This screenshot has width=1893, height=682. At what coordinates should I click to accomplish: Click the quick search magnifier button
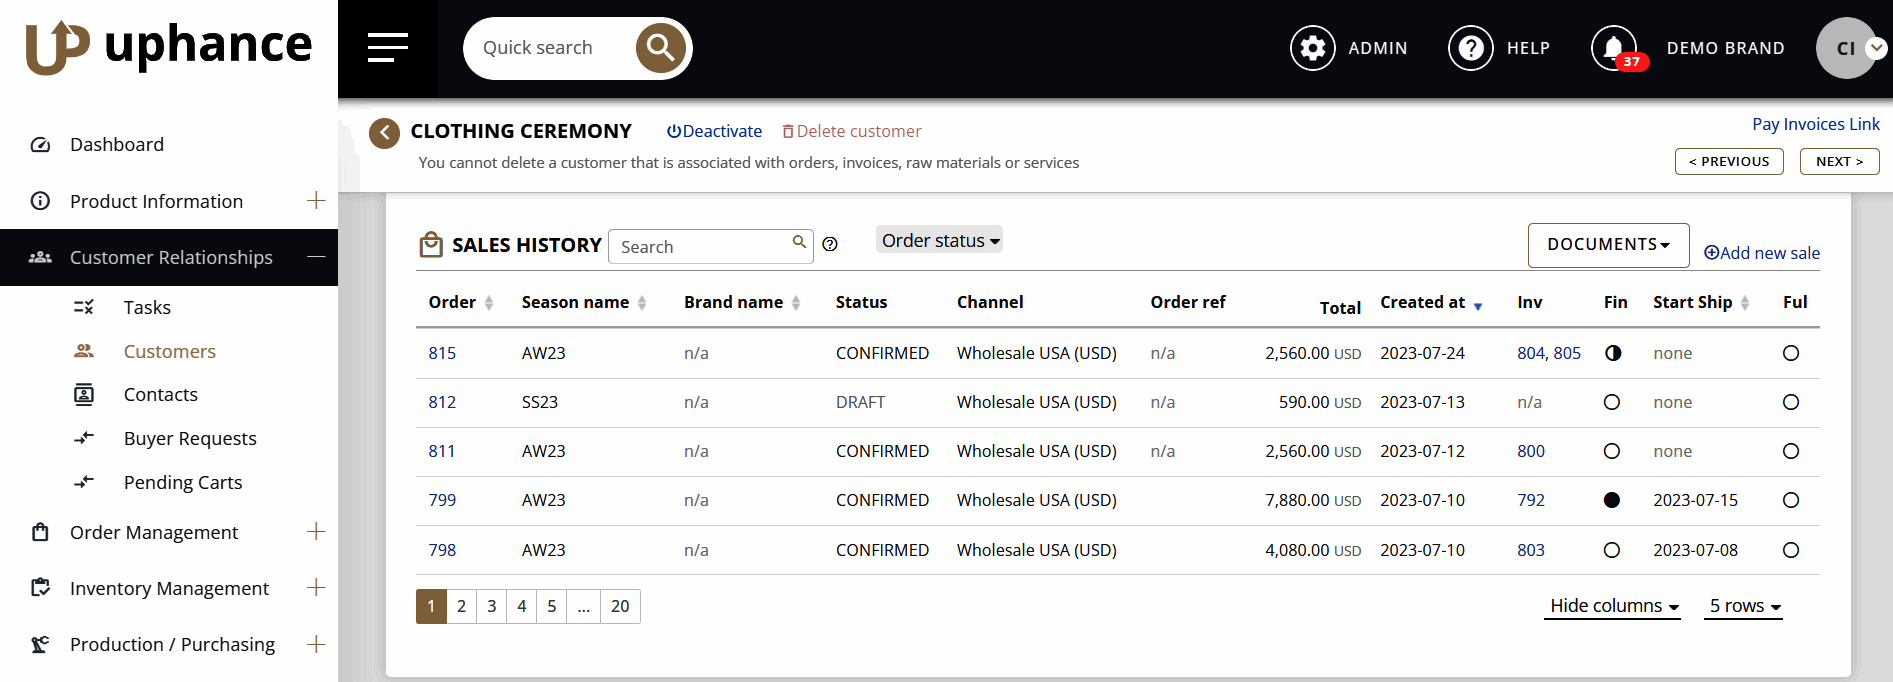(x=660, y=48)
